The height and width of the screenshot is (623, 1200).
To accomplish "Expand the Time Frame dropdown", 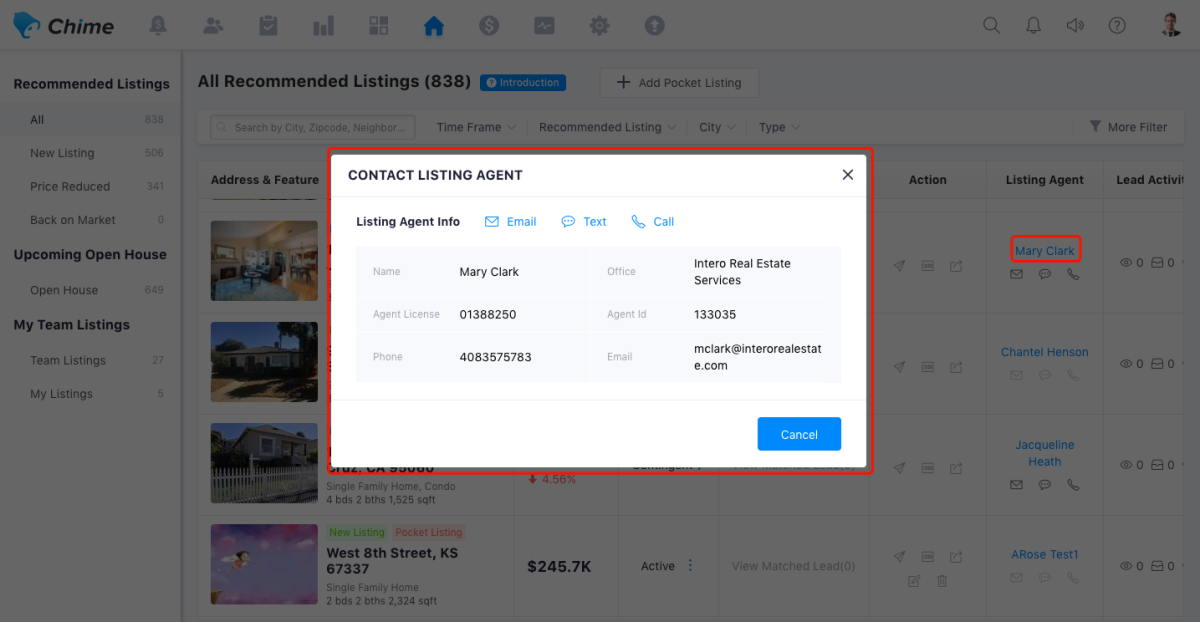I will tap(476, 127).
